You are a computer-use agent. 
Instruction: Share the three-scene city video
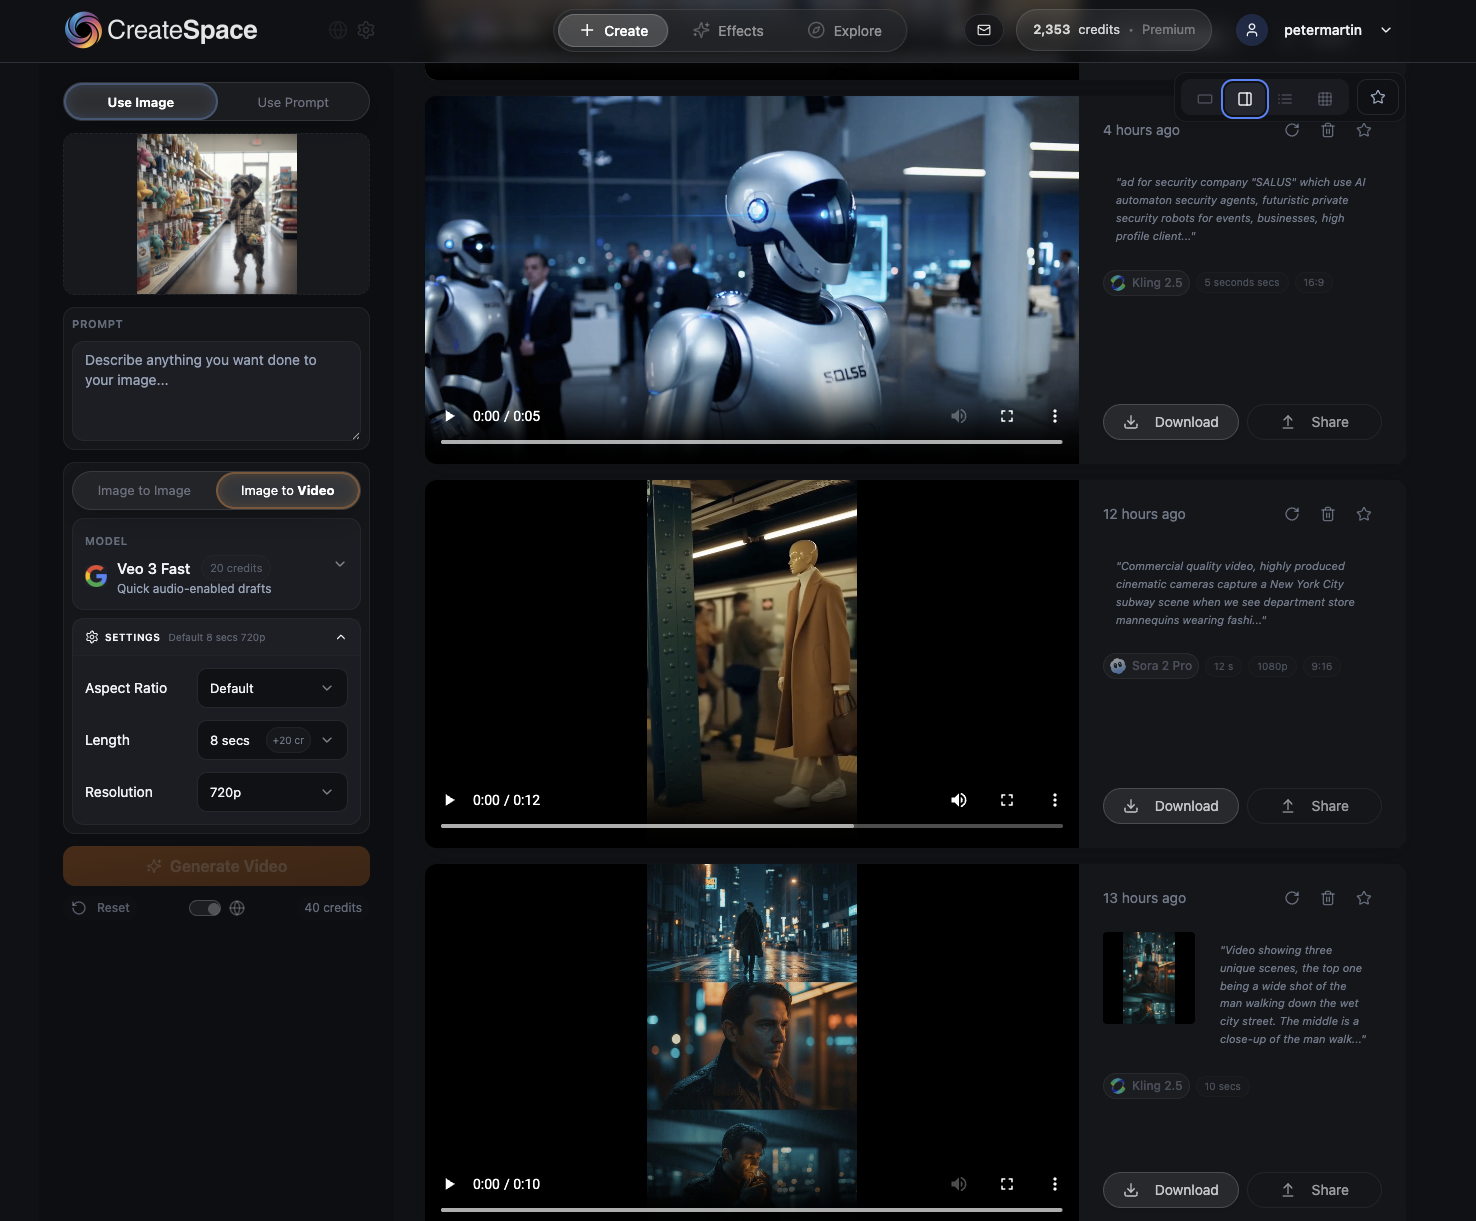pyautogui.click(x=1314, y=1190)
